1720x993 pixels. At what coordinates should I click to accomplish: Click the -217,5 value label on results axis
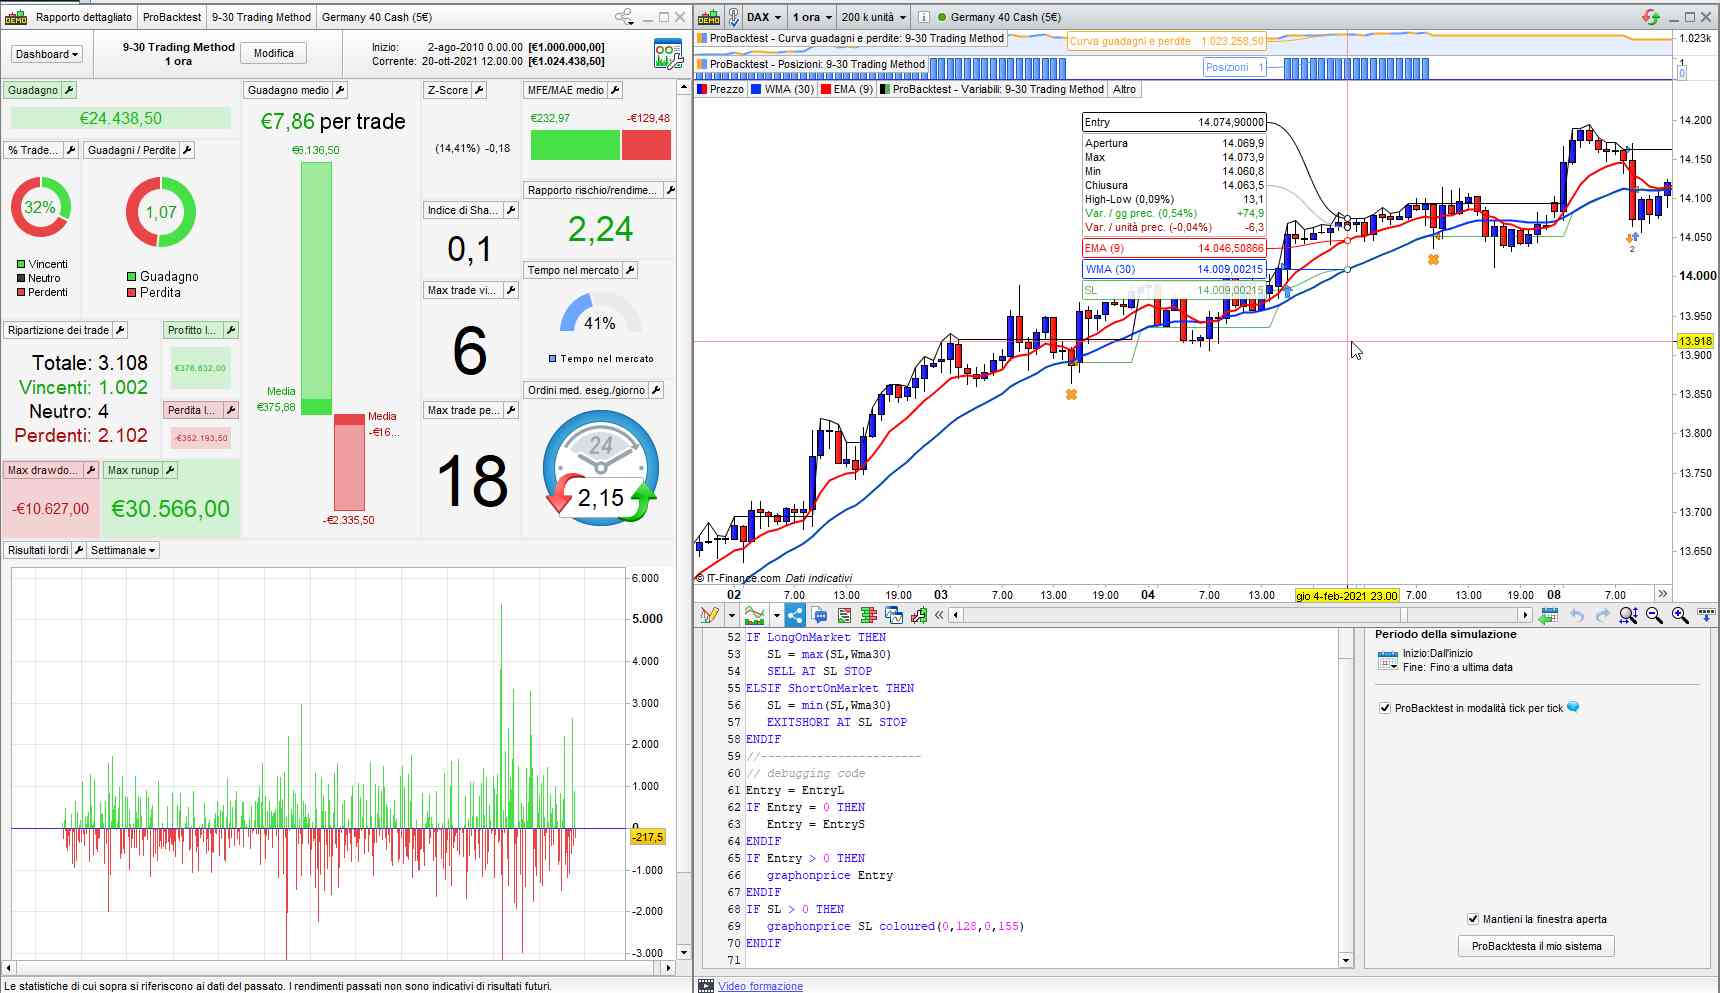point(648,837)
